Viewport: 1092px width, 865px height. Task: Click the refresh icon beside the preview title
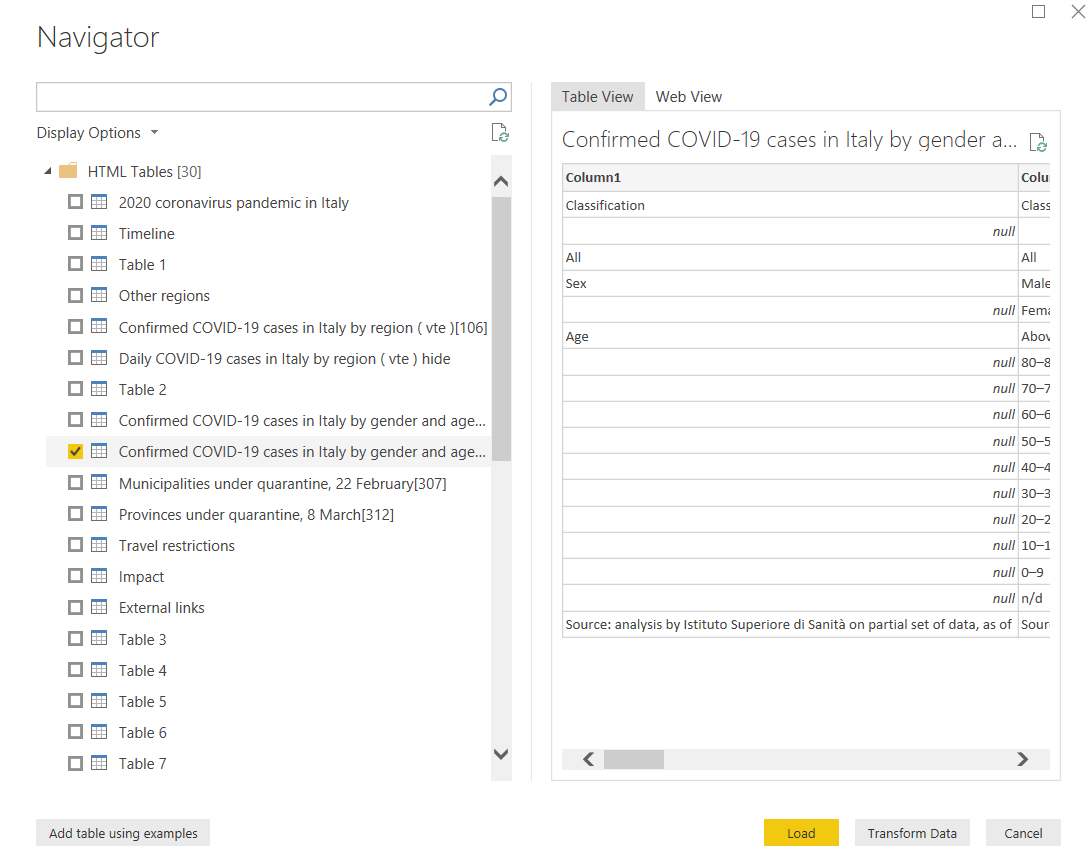tap(1038, 142)
